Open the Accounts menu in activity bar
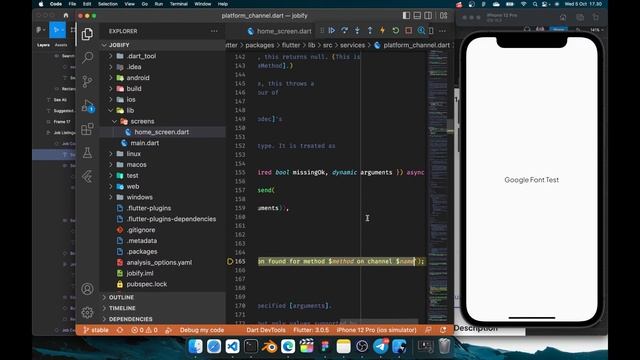Screen dimensions: 640x360 (x=87, y=289)
